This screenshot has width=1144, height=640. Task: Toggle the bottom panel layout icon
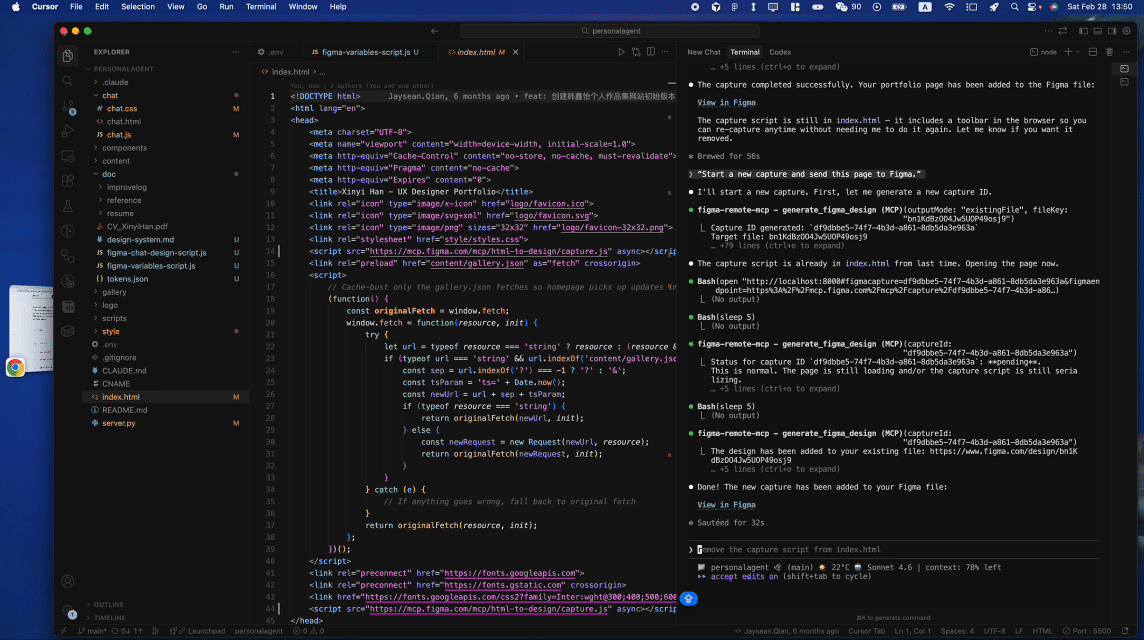coord(1098,31)
